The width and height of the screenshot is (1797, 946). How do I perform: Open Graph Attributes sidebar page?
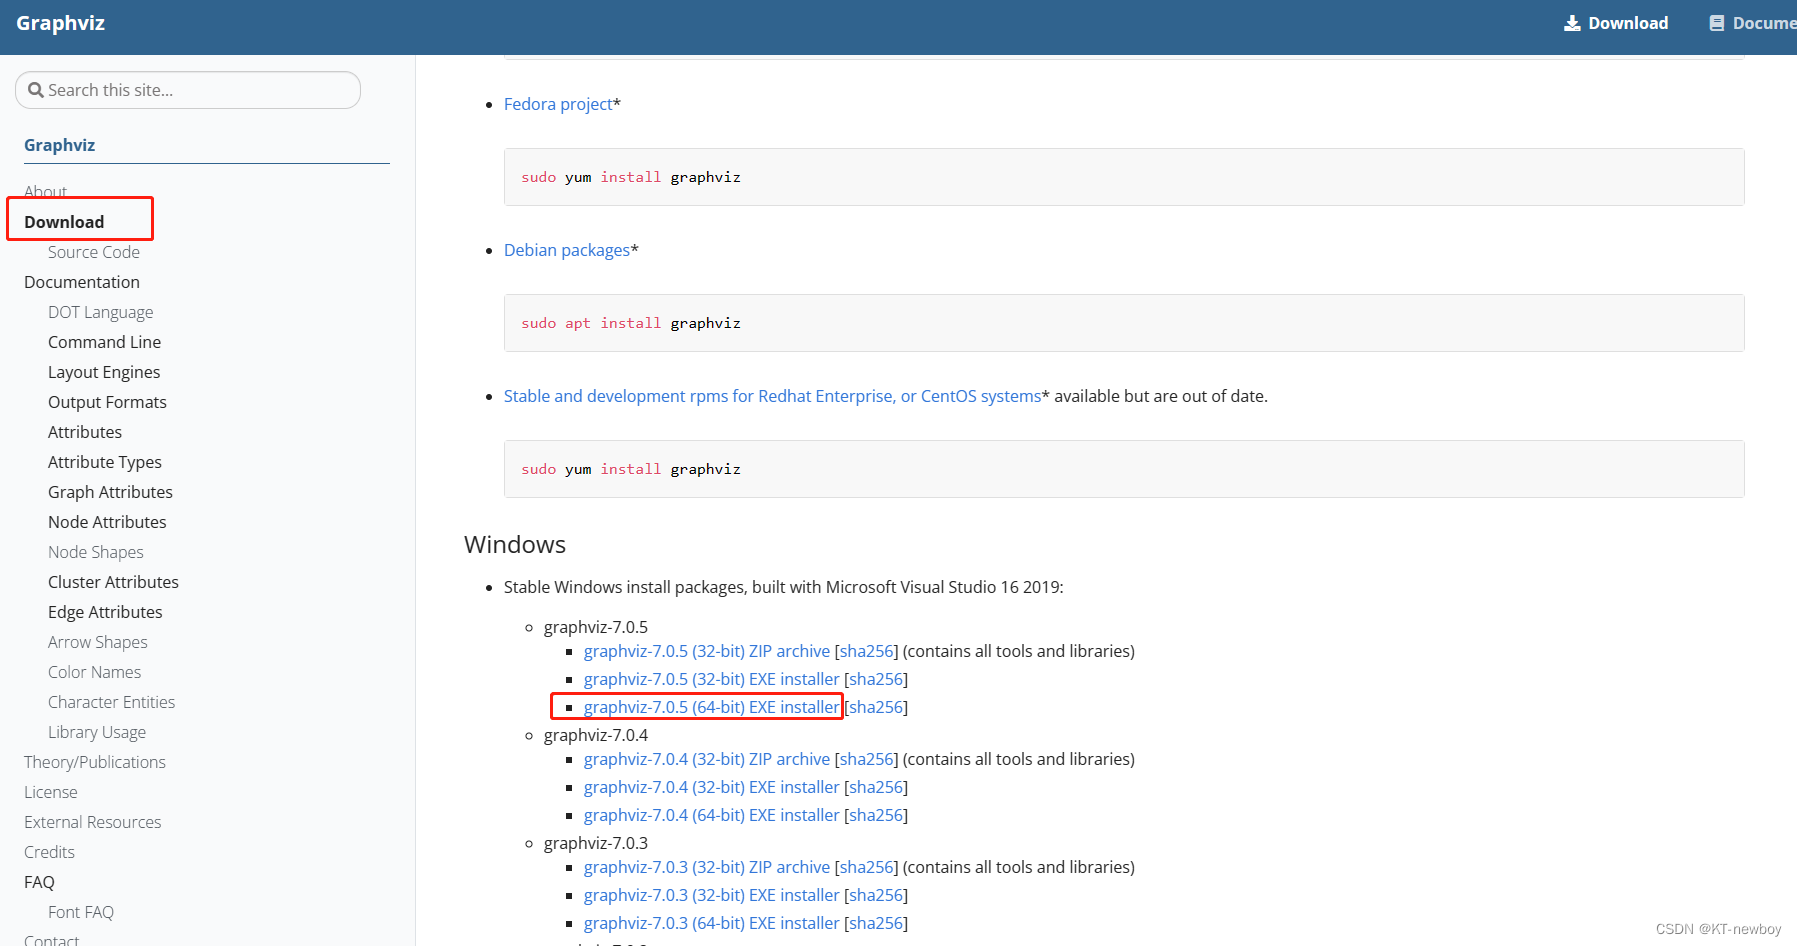111,492
